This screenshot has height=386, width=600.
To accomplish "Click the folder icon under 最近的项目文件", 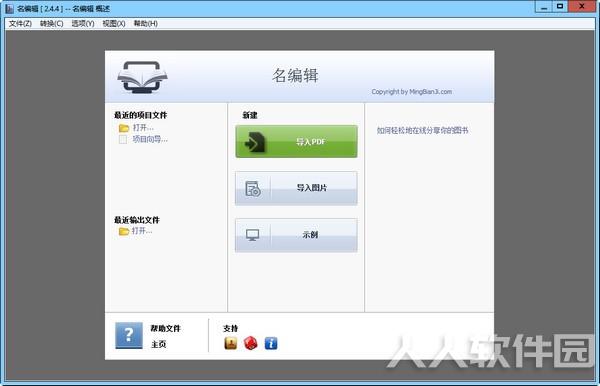I will 124,128.
